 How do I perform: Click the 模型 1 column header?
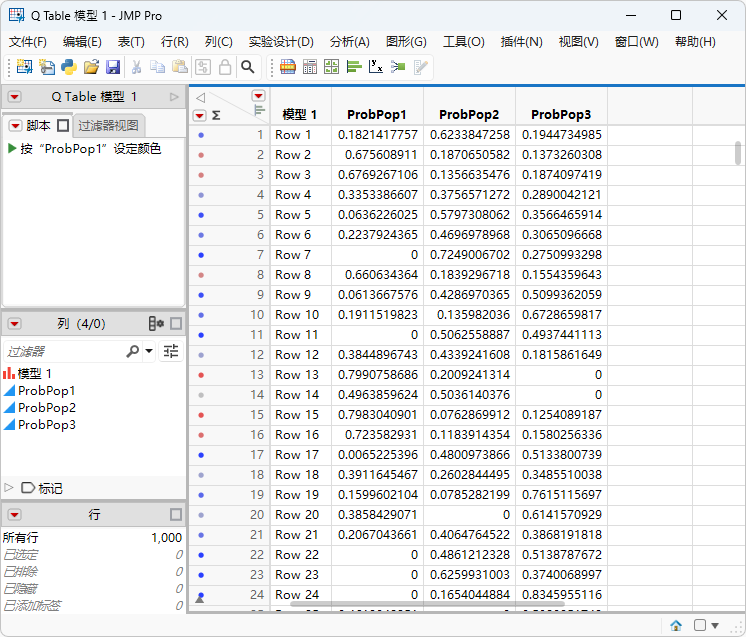tap(300, 115)
